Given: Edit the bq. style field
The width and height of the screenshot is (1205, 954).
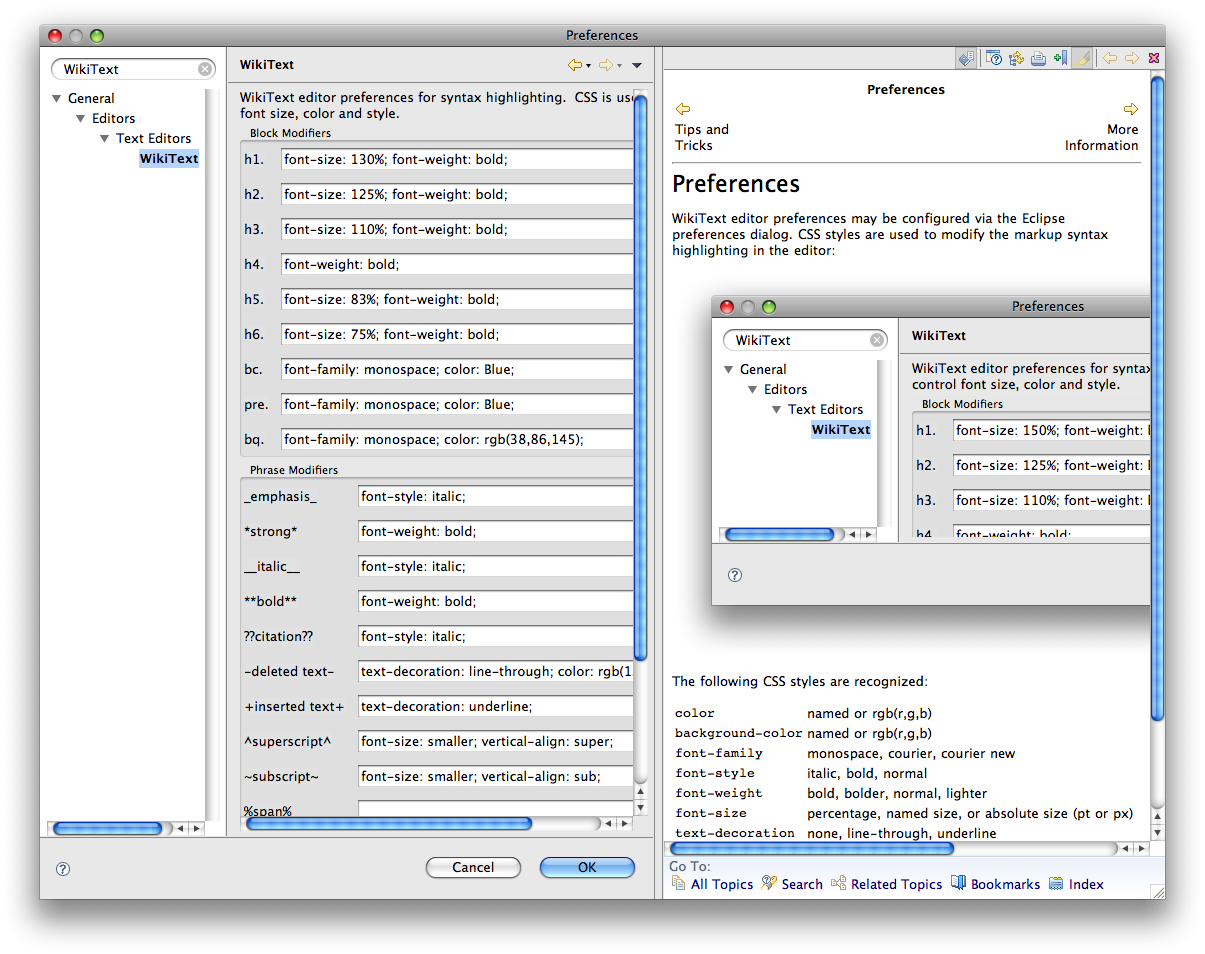Looking at the screenshot, I should 457,439.
